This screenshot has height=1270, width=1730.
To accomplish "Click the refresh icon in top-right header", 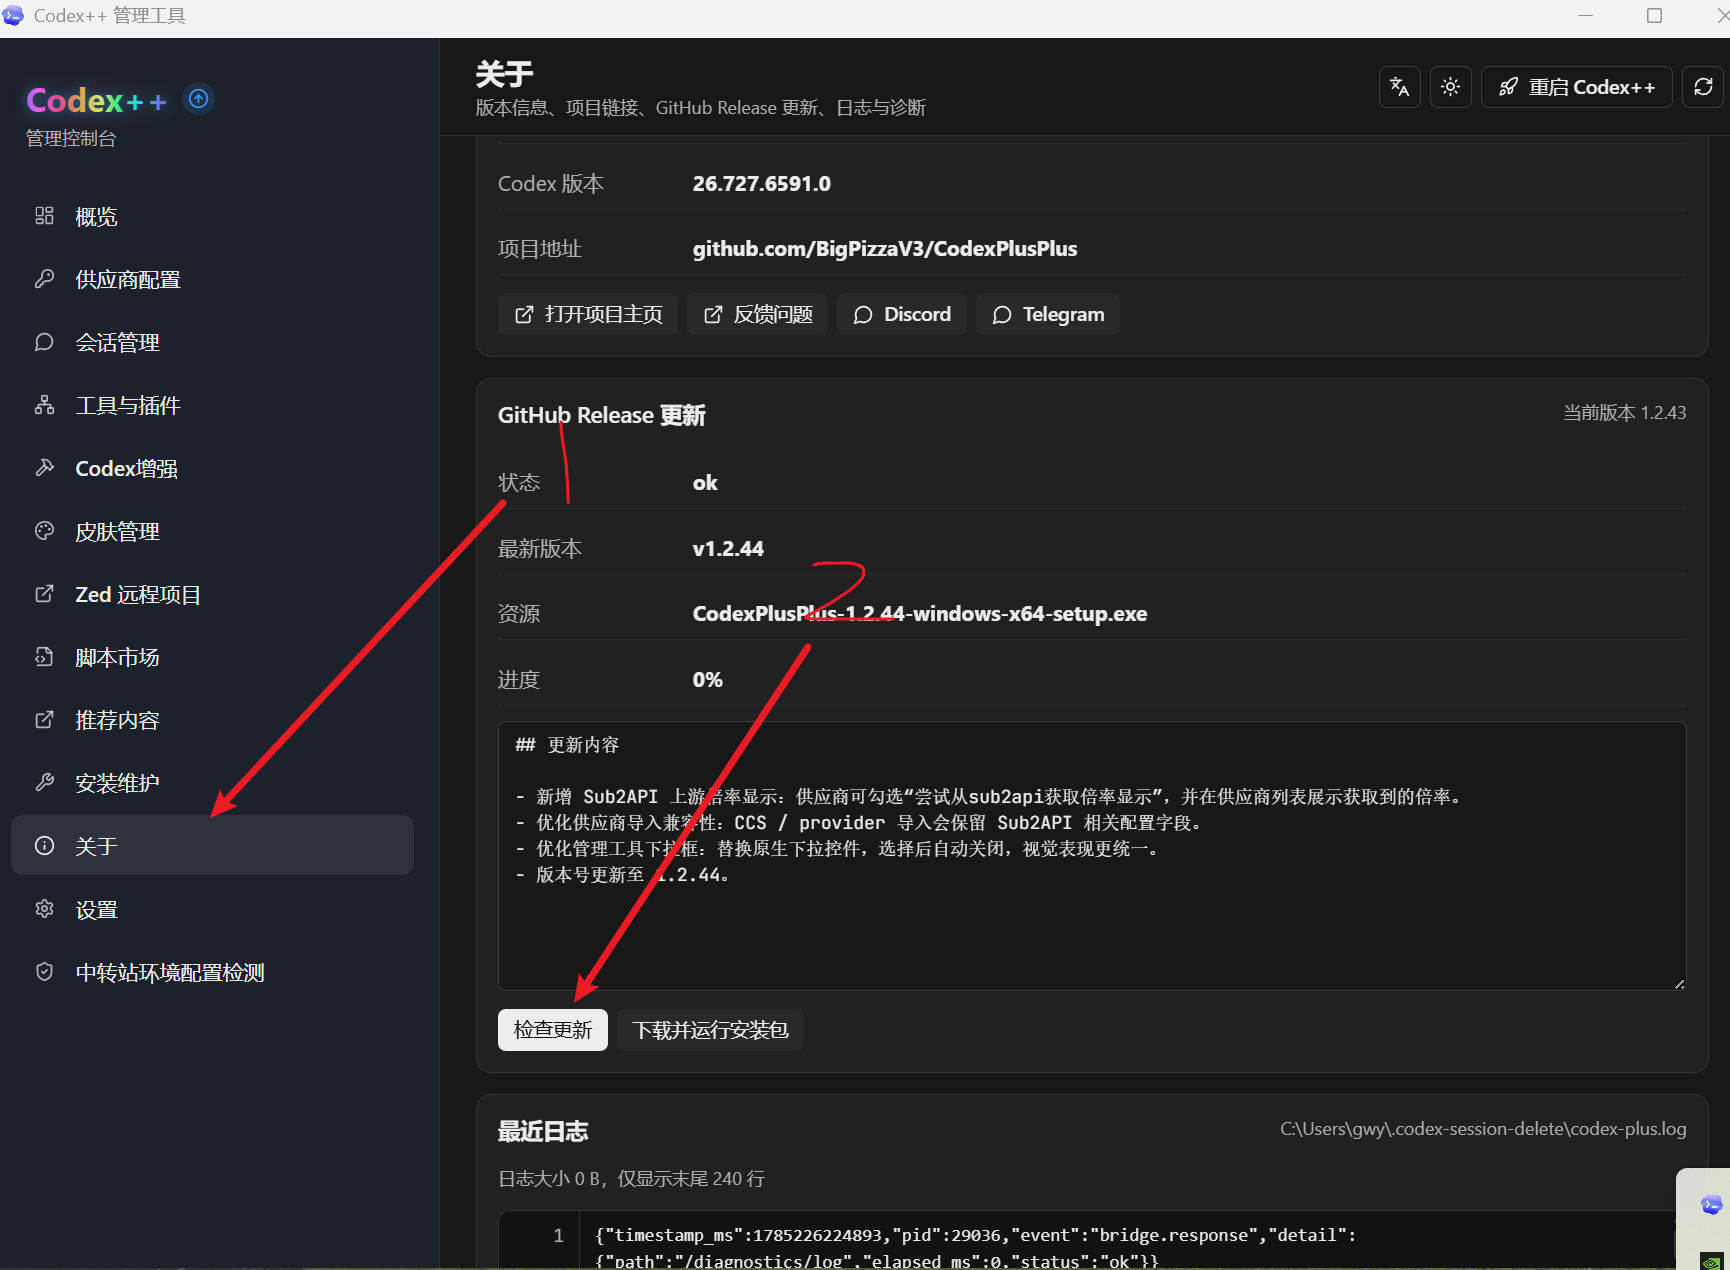I will click(1704, 87).
